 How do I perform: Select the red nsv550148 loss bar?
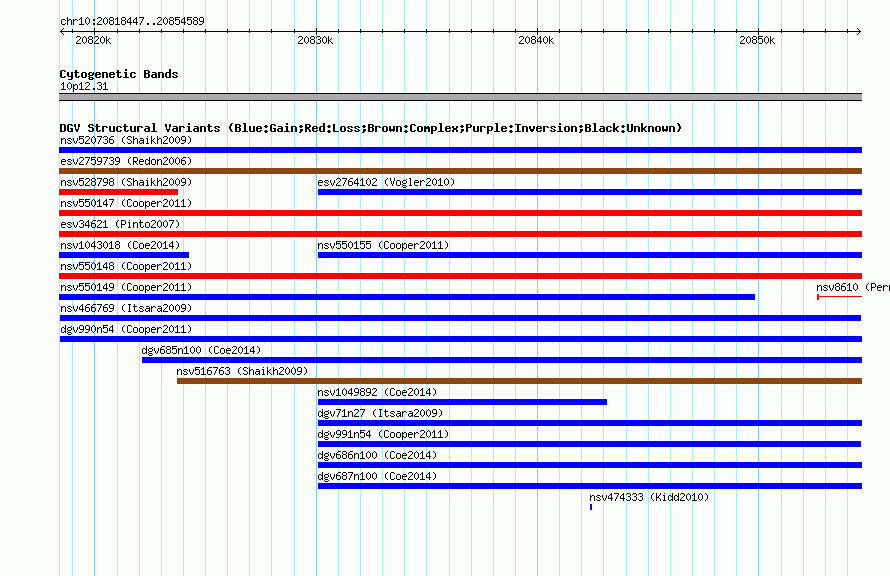click(460, 276)
